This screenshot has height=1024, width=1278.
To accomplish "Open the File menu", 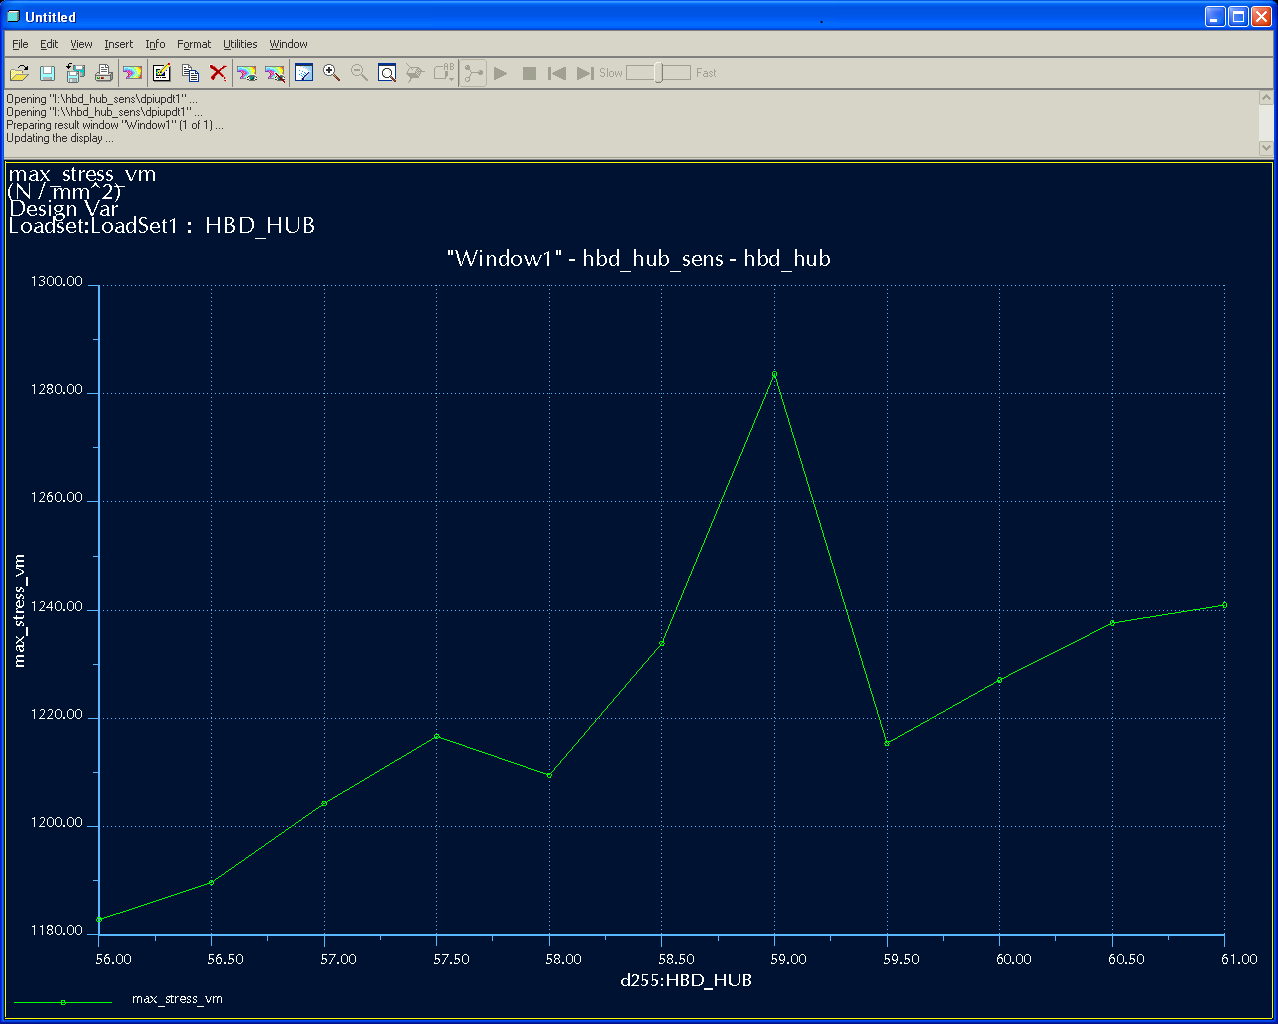I will (x=20, y=44).
